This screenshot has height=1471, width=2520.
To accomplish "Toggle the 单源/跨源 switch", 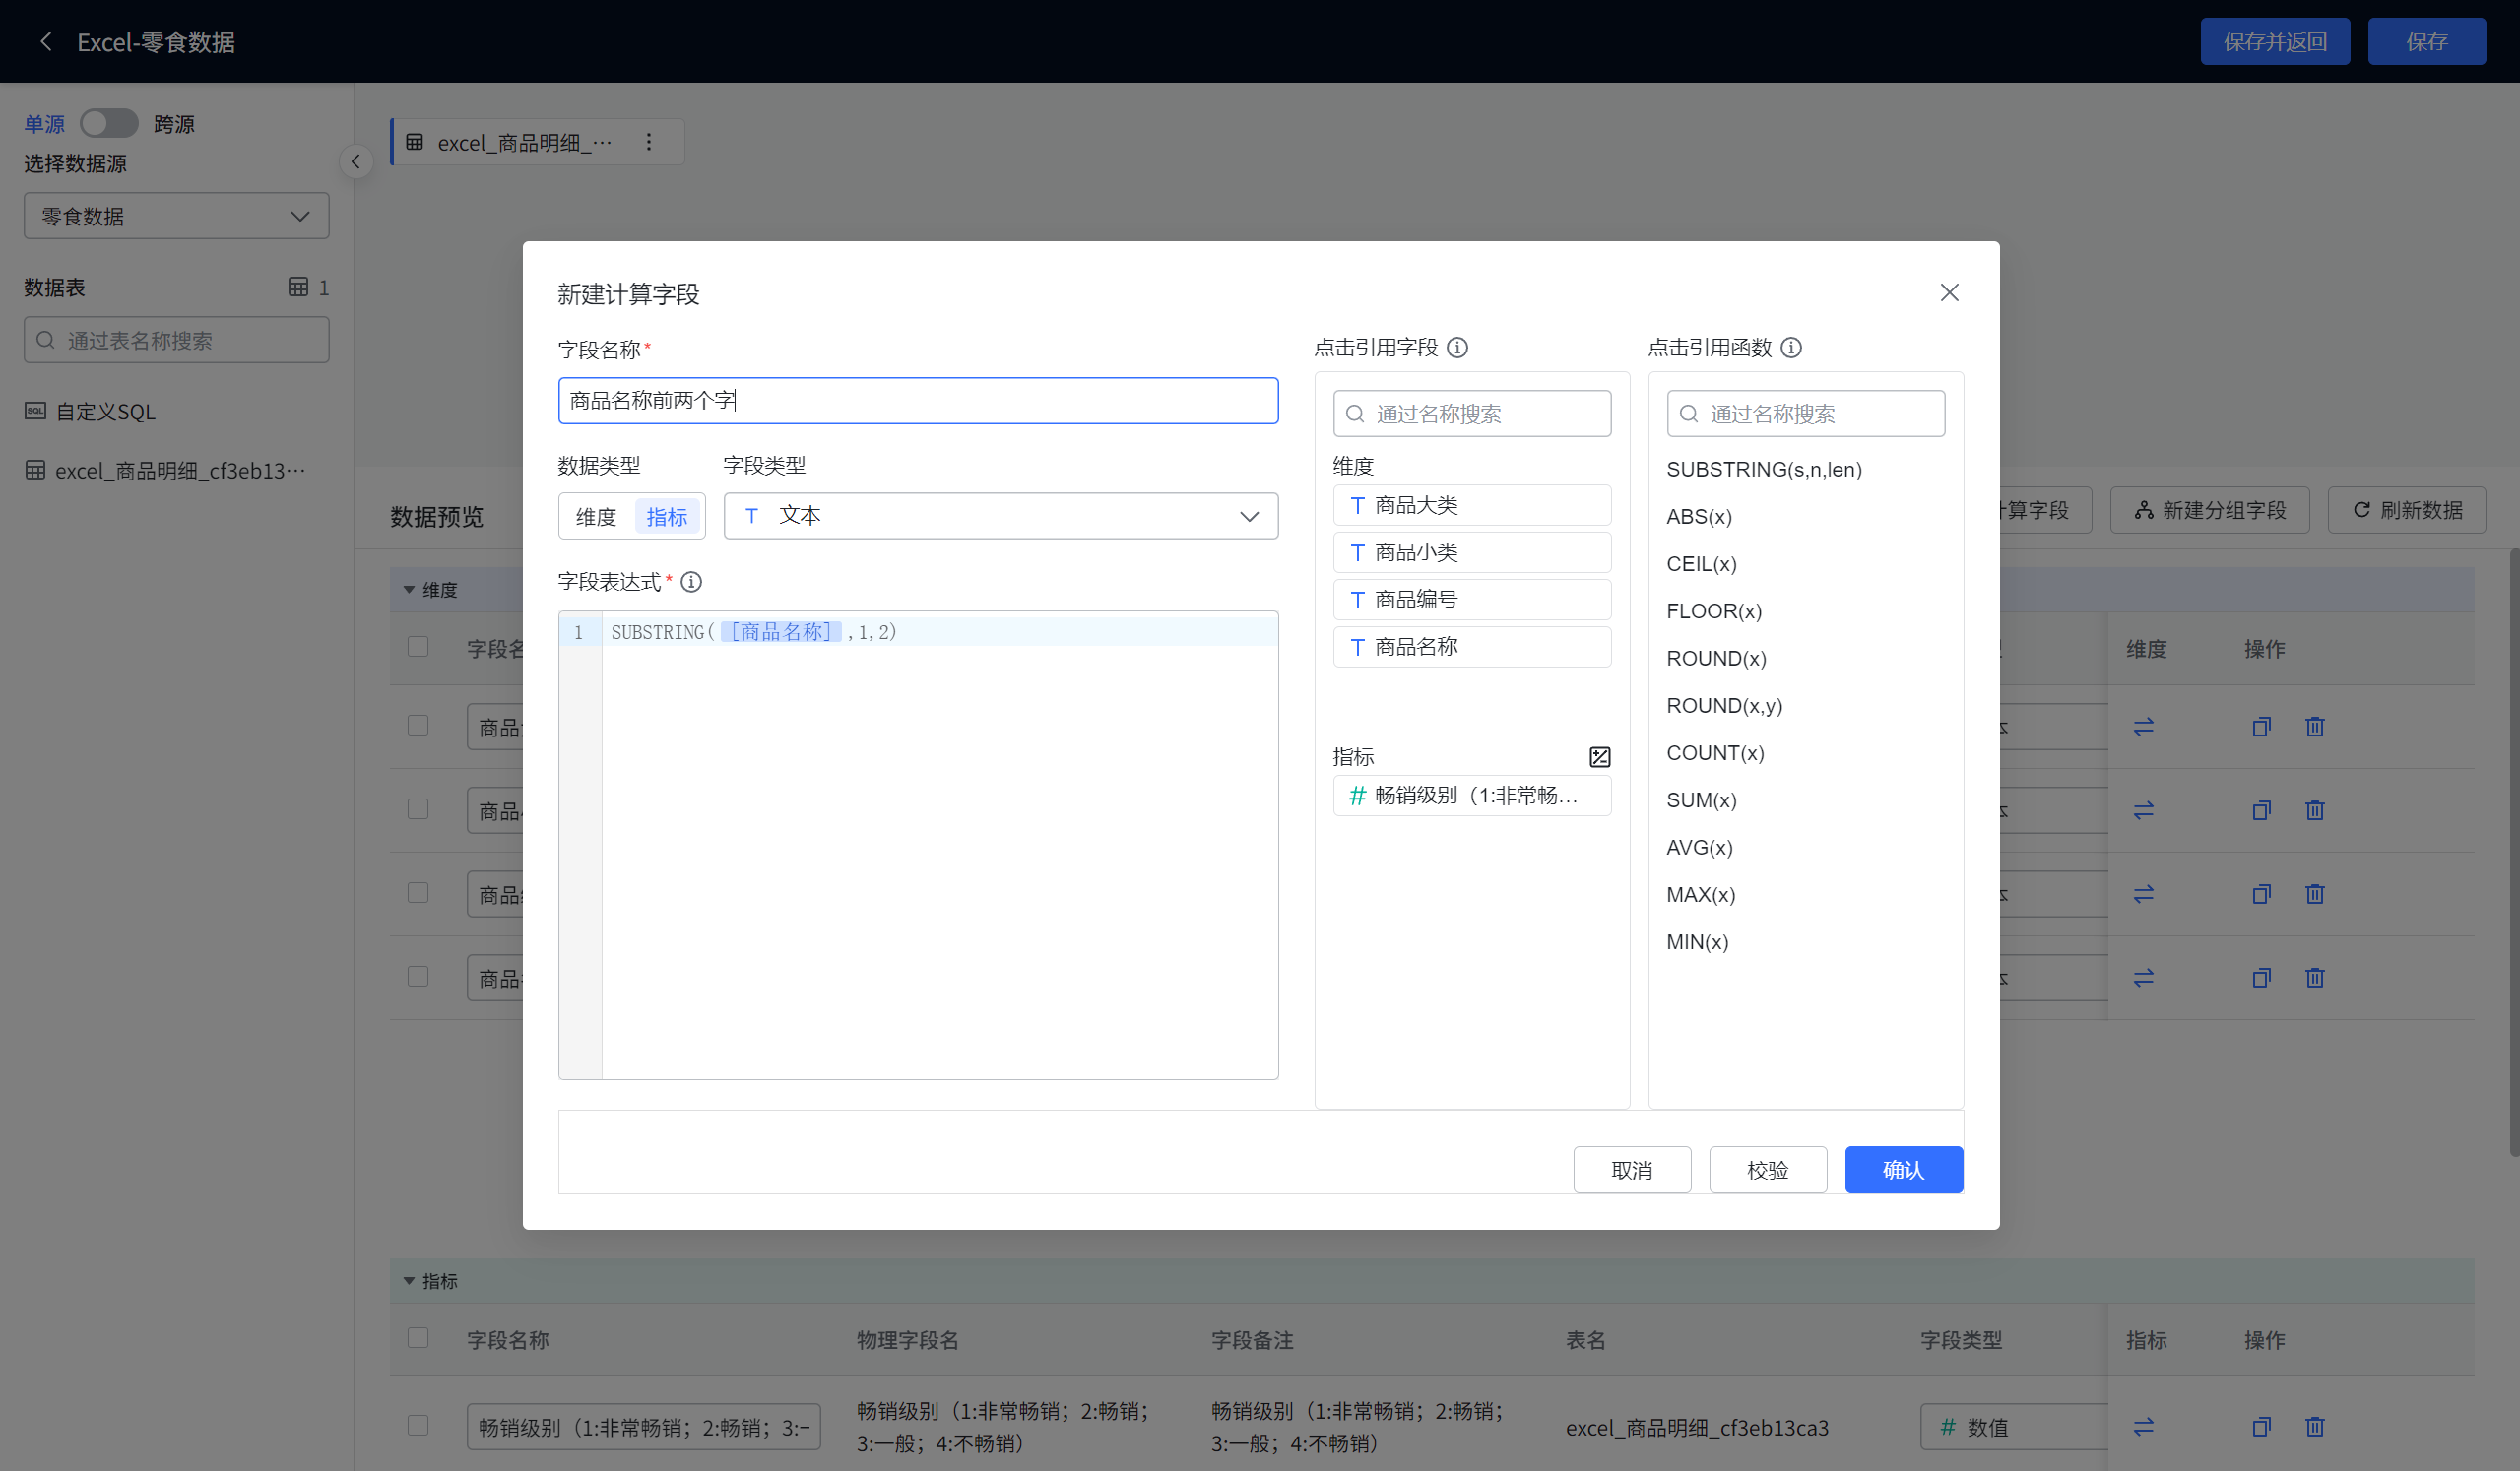I will point(109,123).
